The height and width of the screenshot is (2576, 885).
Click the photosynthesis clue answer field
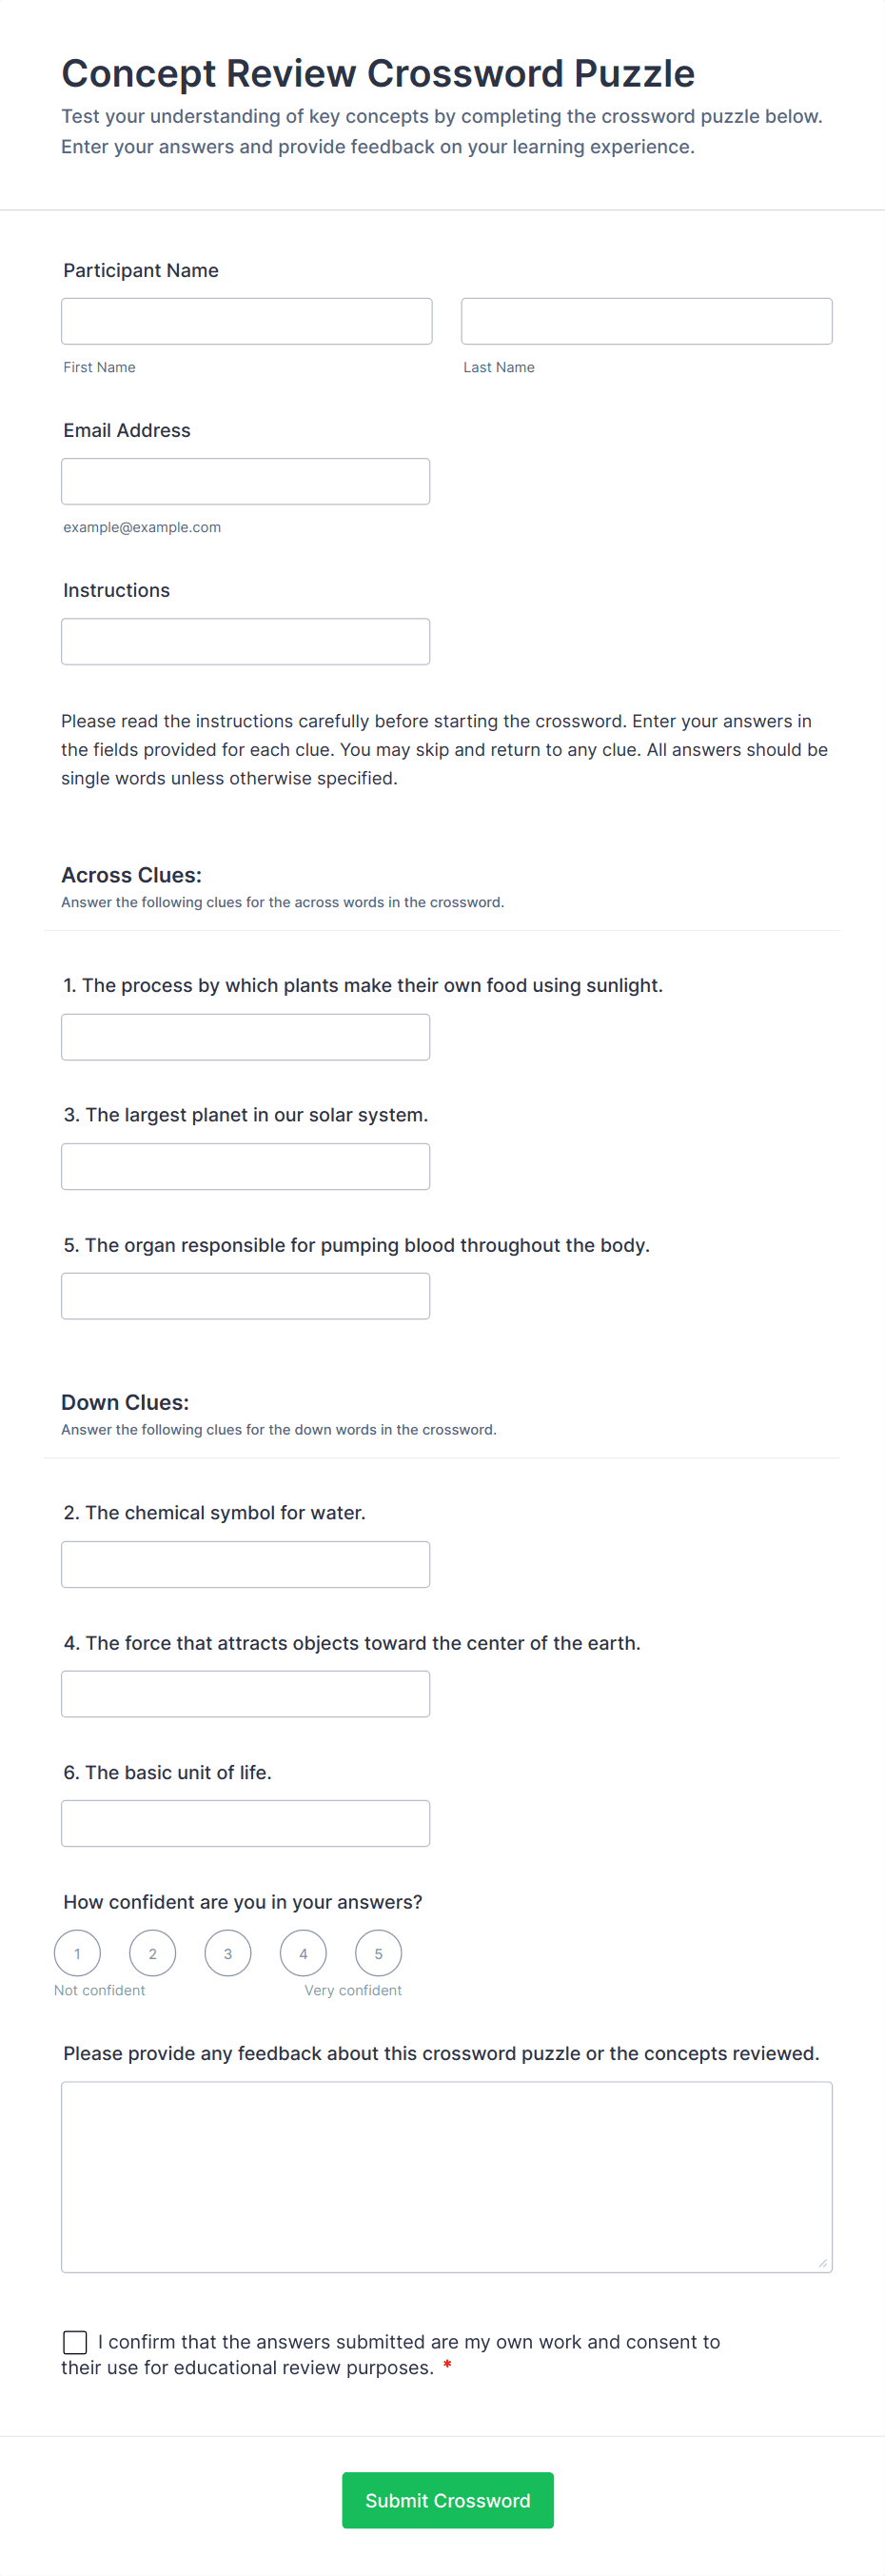[x=245, y=1037]
